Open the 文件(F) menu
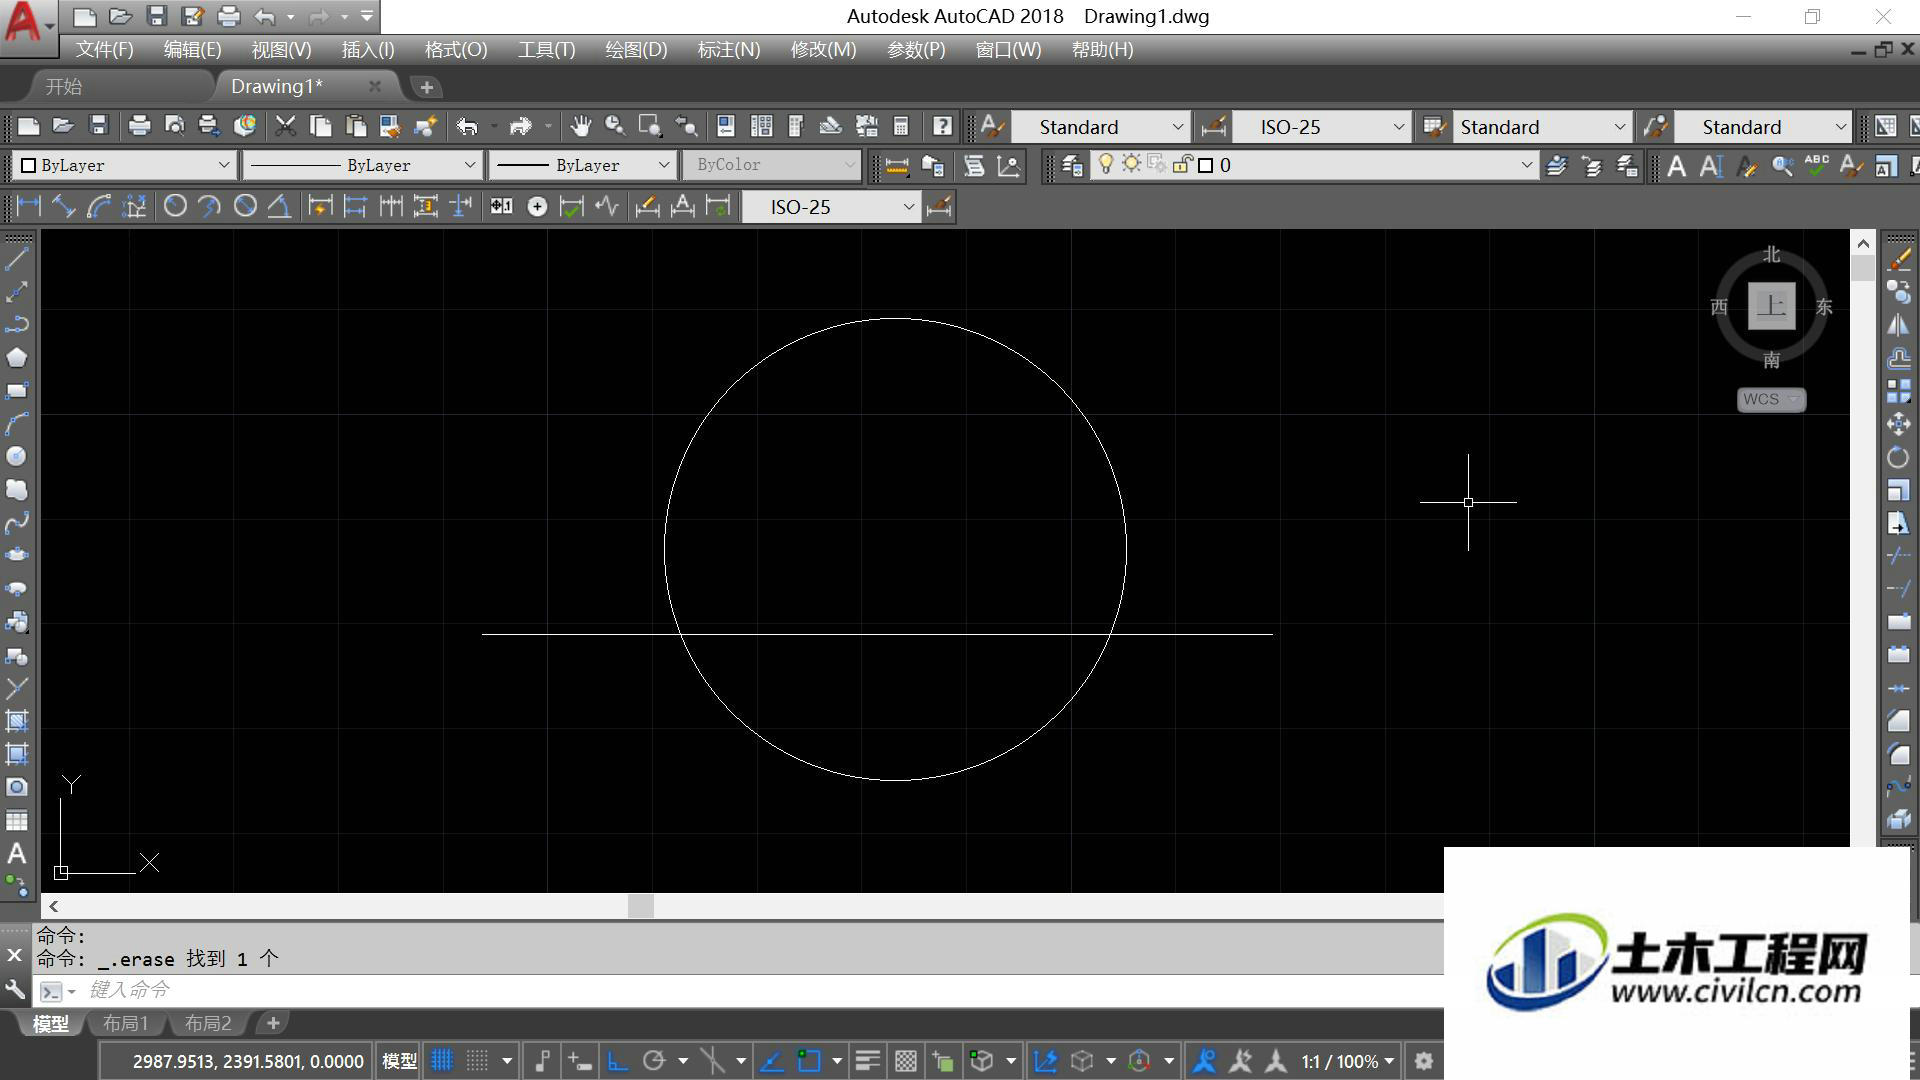 (104, 50)
